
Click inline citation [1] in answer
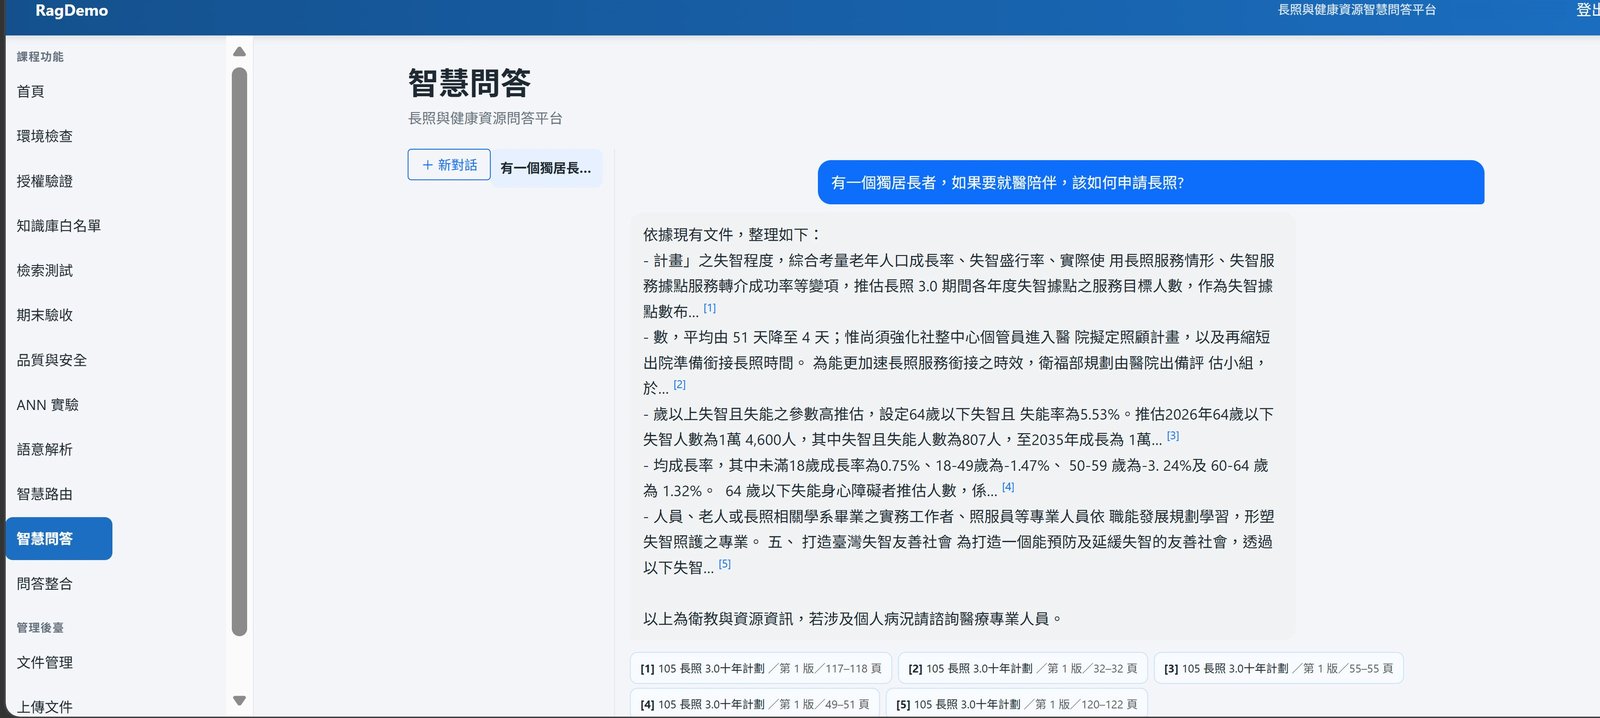[709, 309]
